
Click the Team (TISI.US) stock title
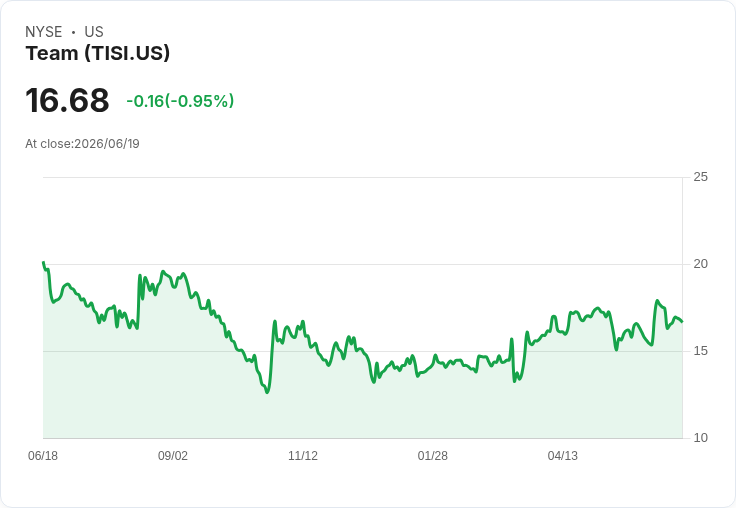(98, 54)
